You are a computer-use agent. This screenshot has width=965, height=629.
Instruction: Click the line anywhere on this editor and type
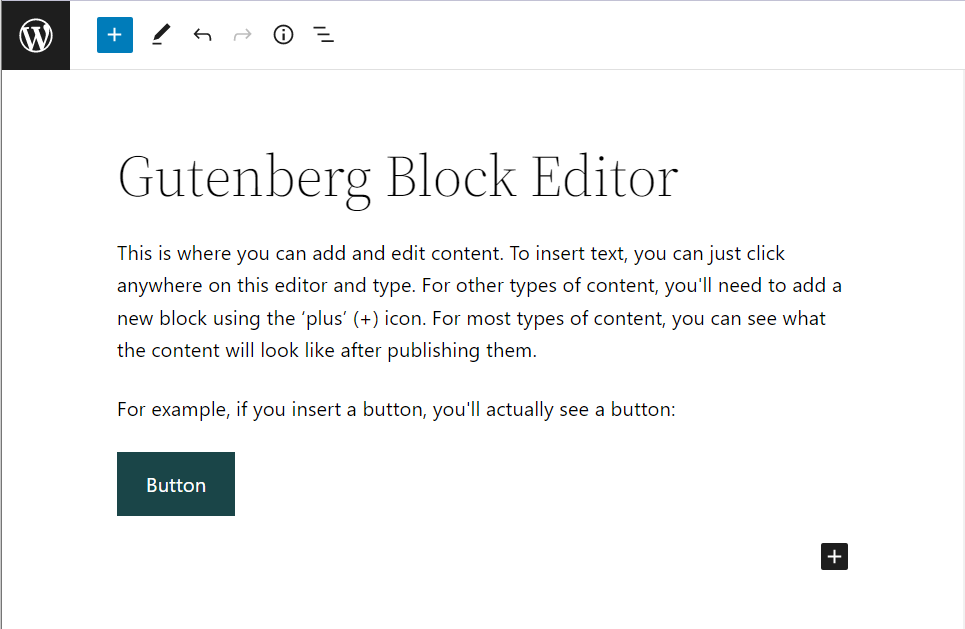pyautogui.click(x=266, y=286)
